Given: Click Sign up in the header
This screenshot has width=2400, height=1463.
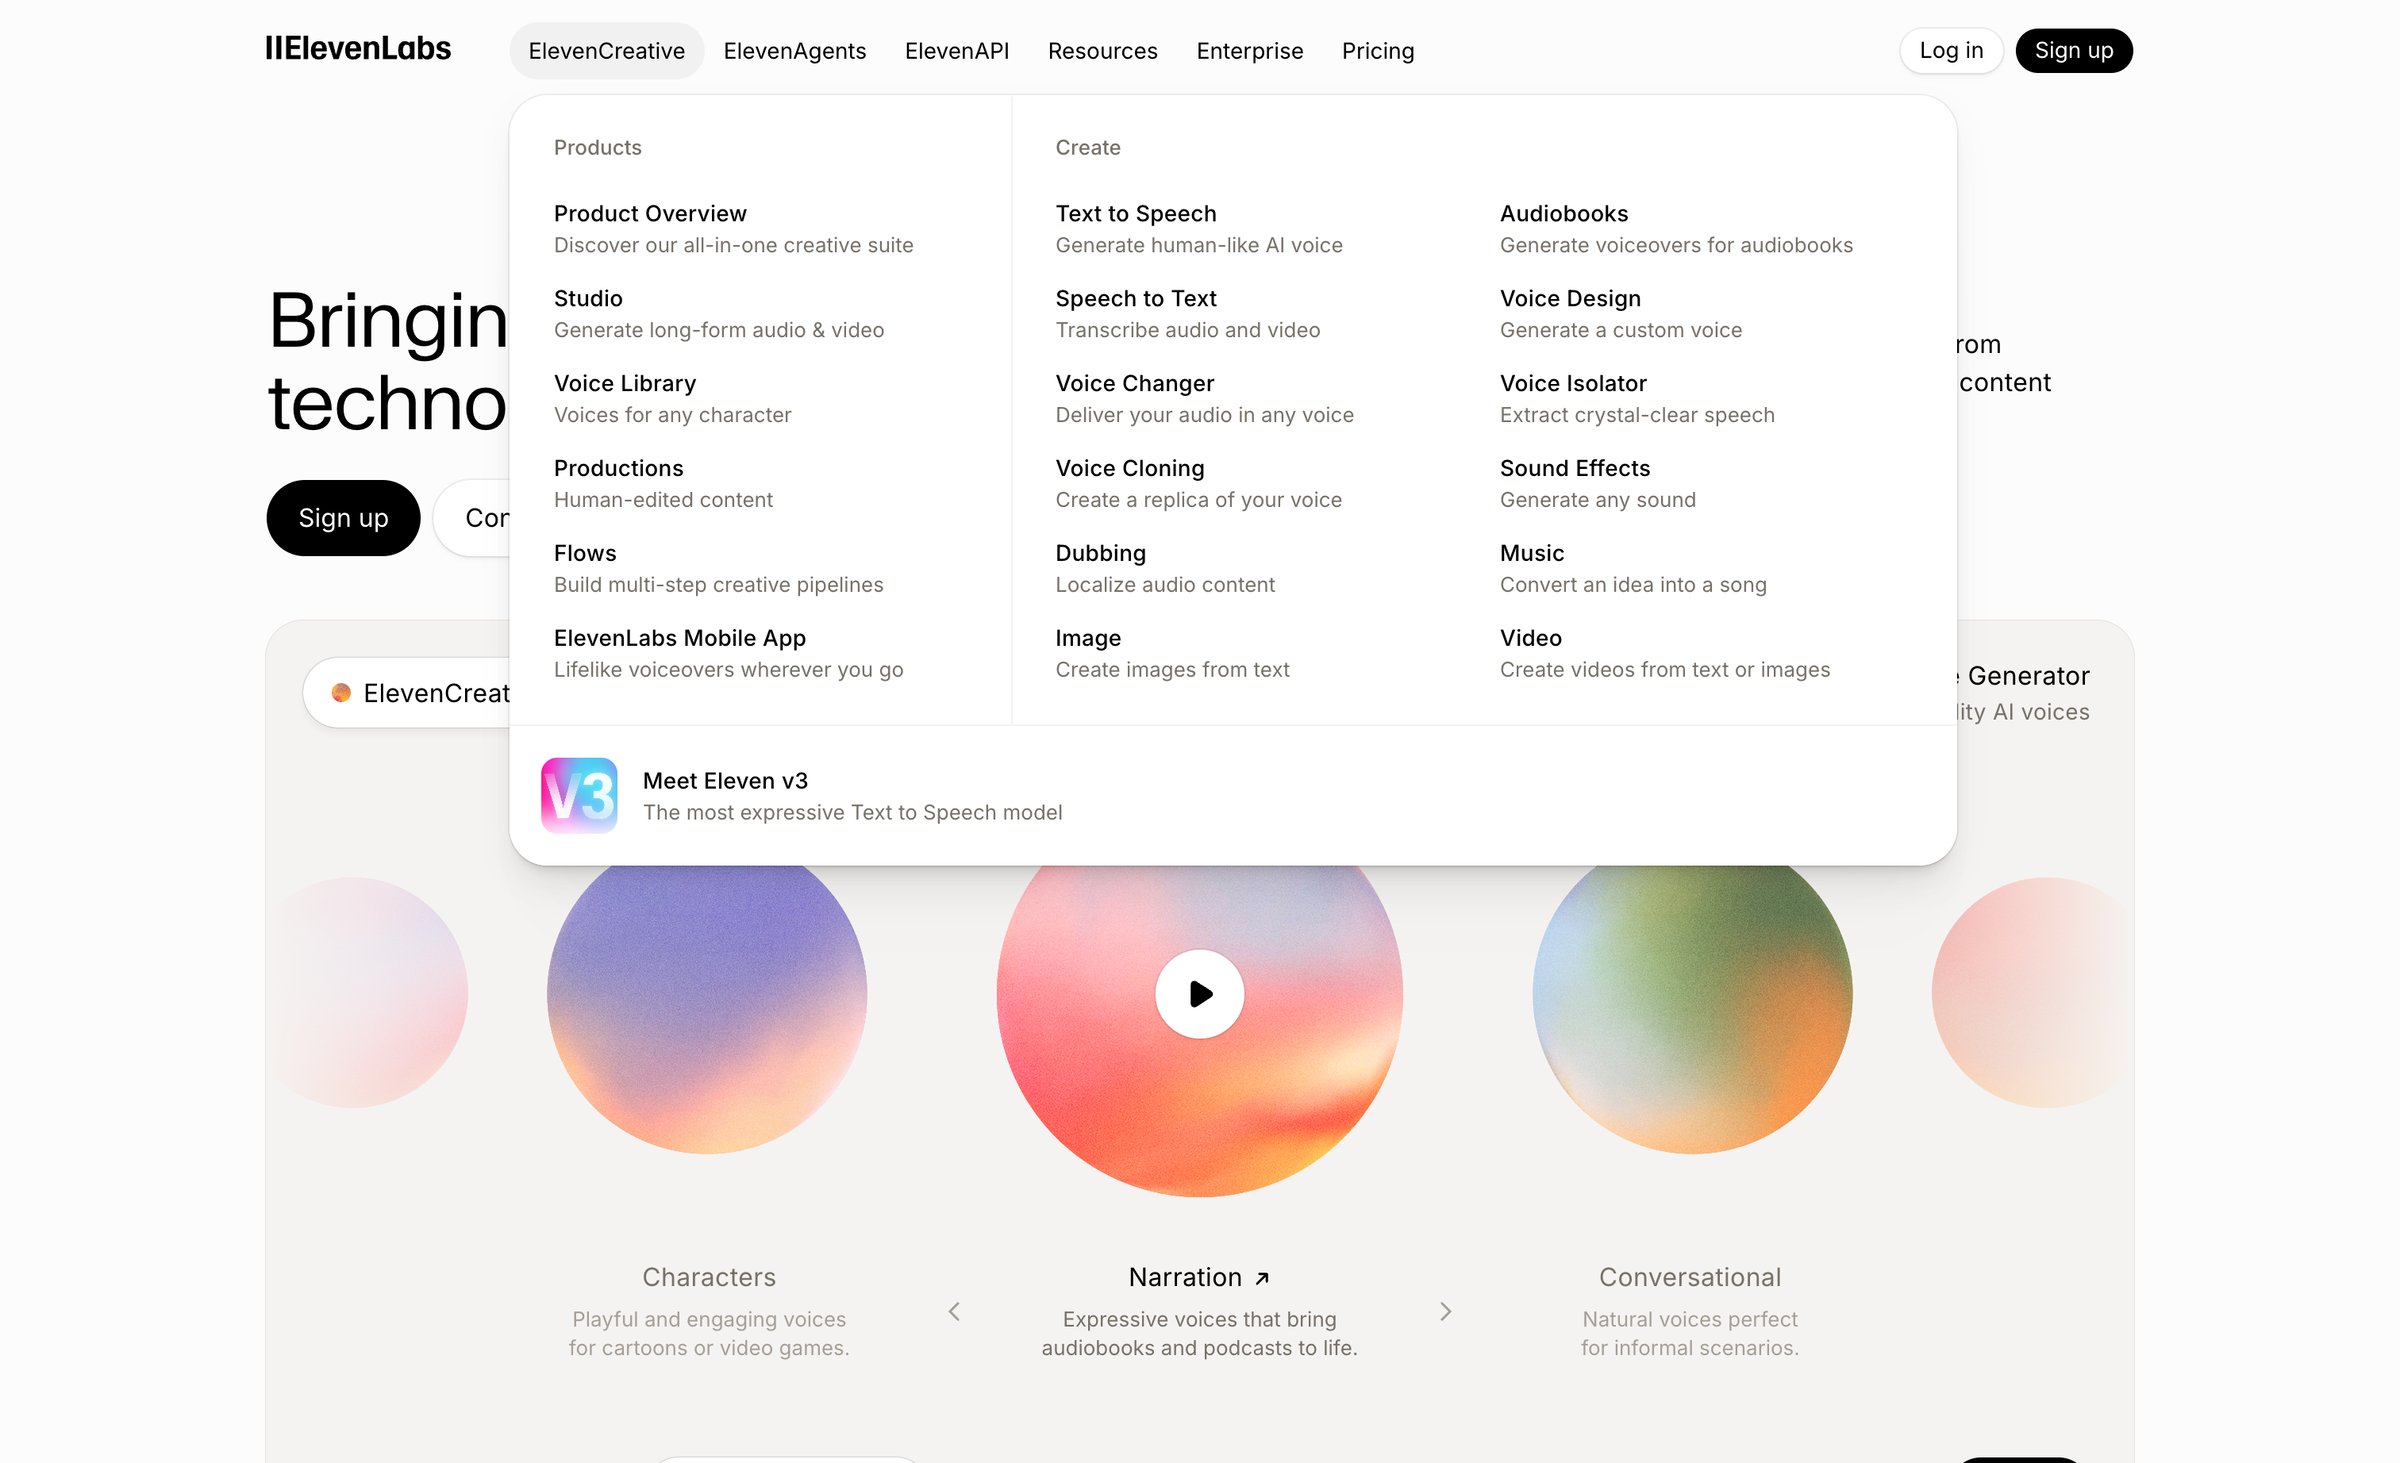Looking at the screenshot, I should tap(2073, 50).
